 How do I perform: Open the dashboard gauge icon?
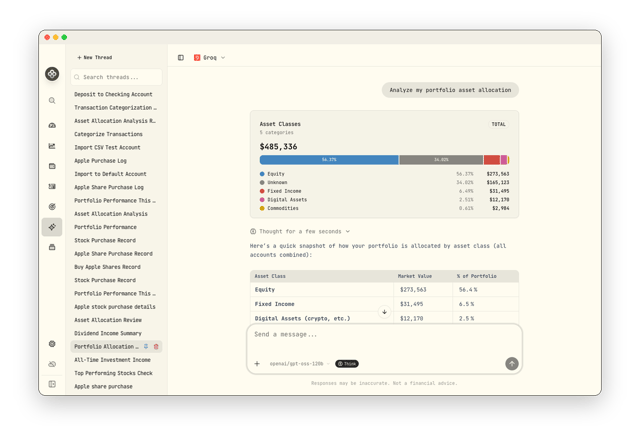(x=52, y=125)
